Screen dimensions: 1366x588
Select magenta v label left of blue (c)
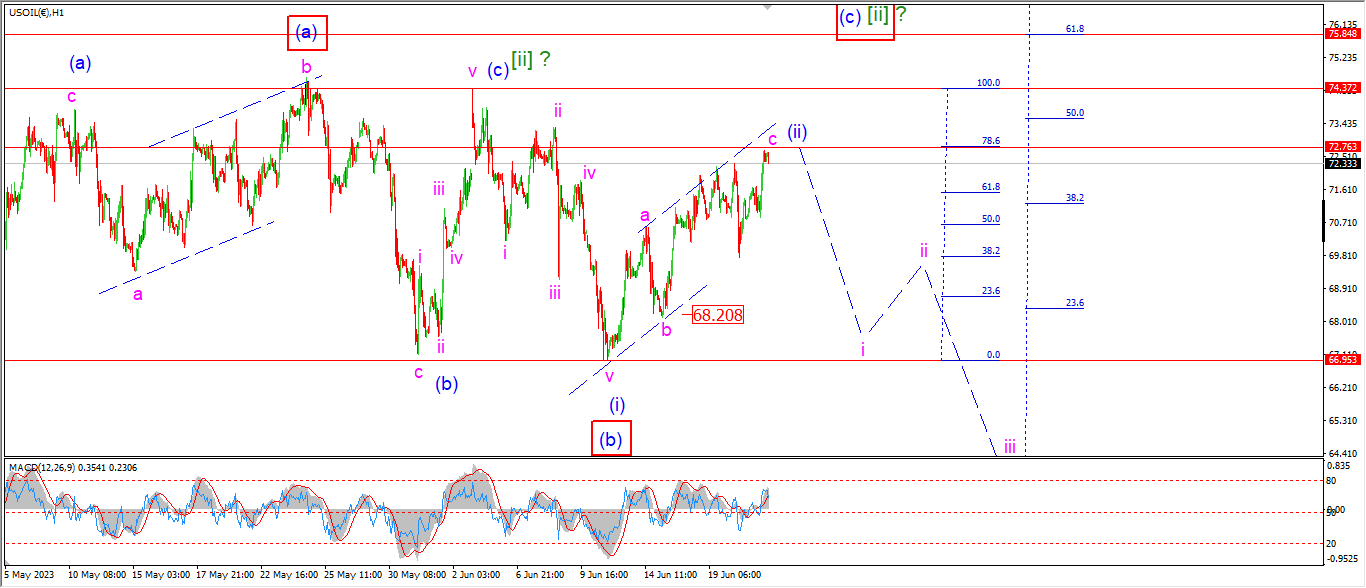click(x=473, y=72)
